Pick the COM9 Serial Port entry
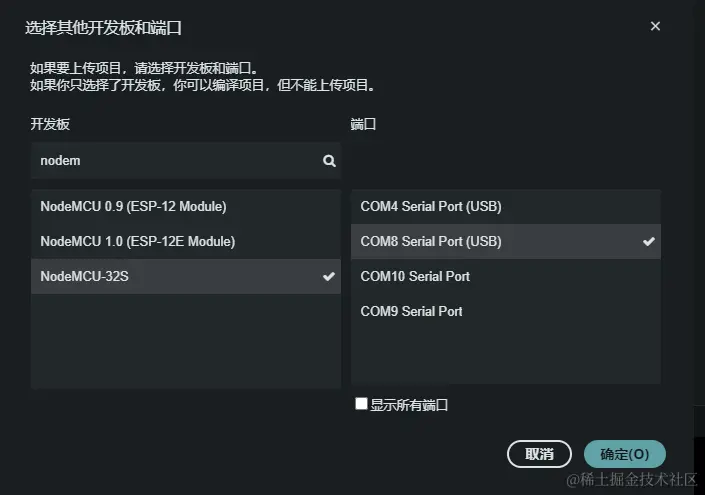 pyautogui.click(x=411, y=311)
